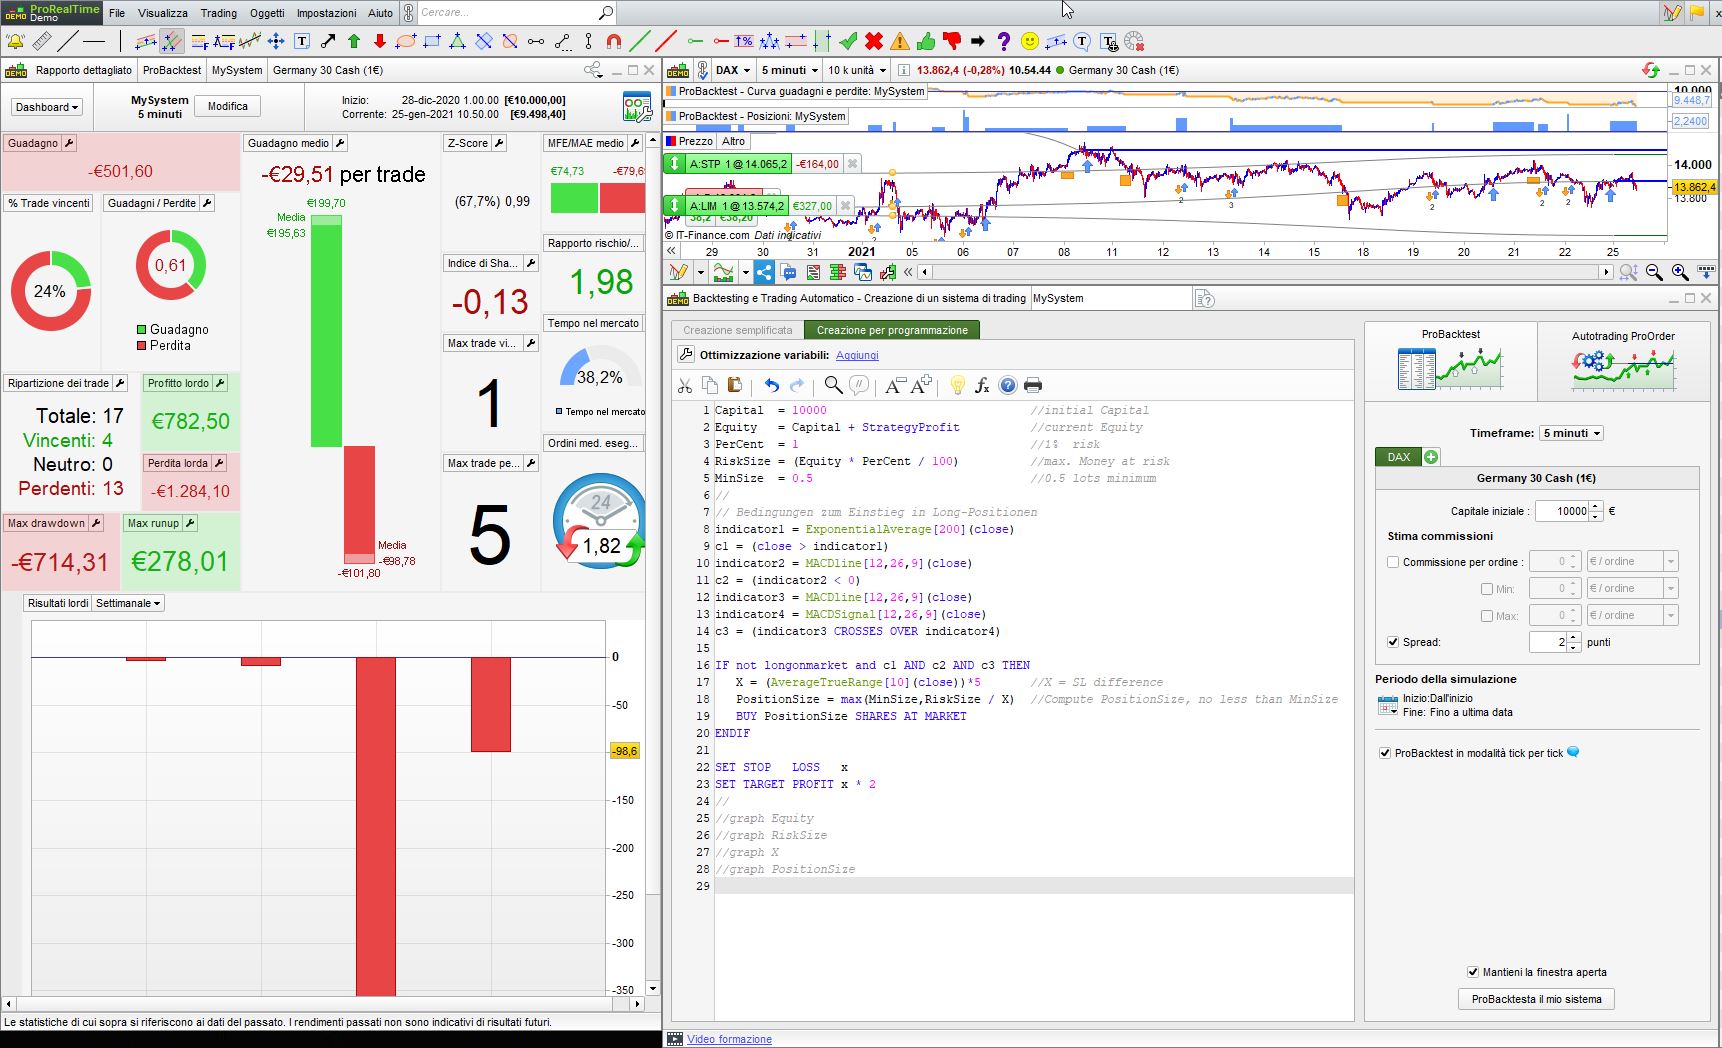The height and width of the screenshot is (1048, 1722).
Task: Print the code with printer icon
Action: pos(1033,386)
